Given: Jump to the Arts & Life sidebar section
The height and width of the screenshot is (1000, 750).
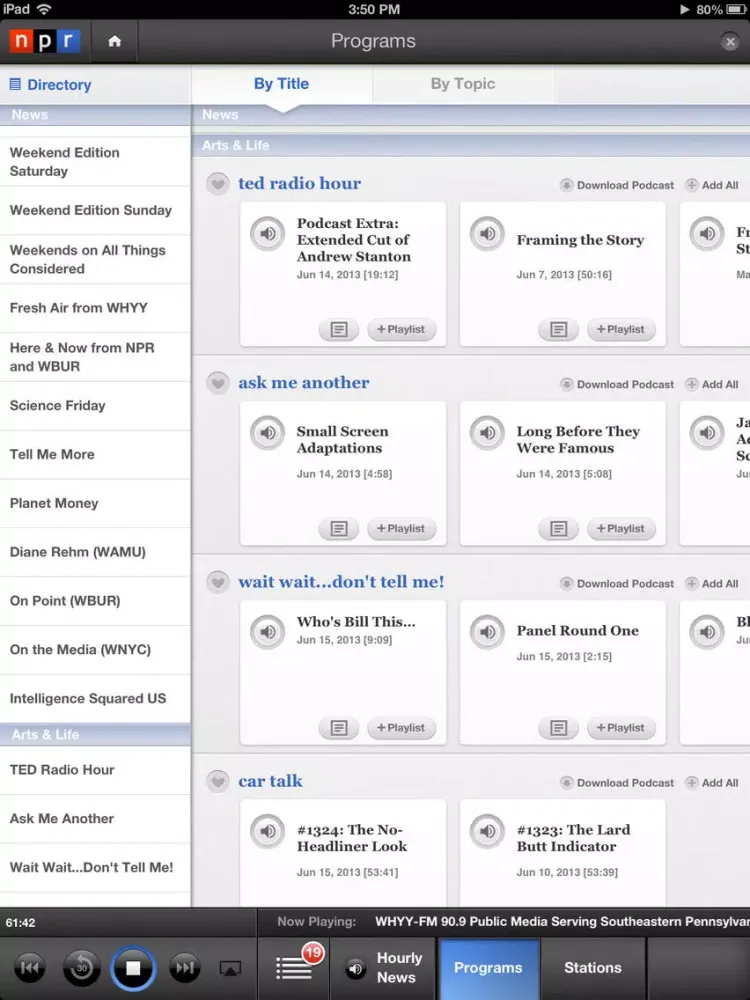Looking at the screenshot, I should tap(95, 735).
